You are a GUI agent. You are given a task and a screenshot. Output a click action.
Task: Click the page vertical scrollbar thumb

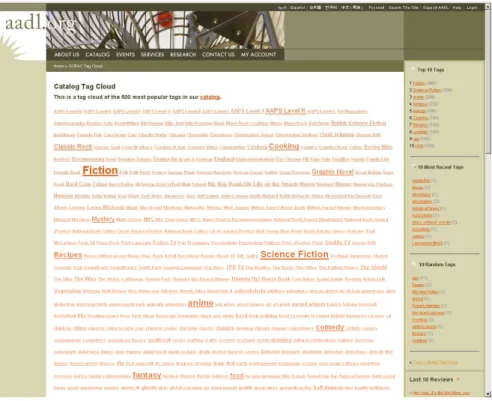pyautogui.click(x=488, y=82)
